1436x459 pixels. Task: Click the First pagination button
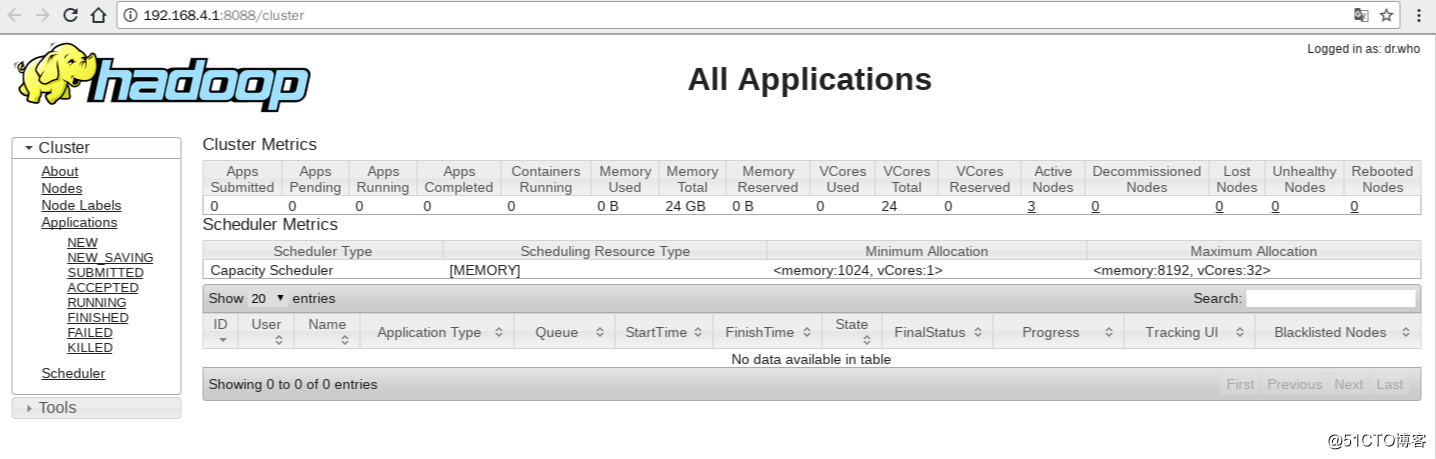(1240, 384)
